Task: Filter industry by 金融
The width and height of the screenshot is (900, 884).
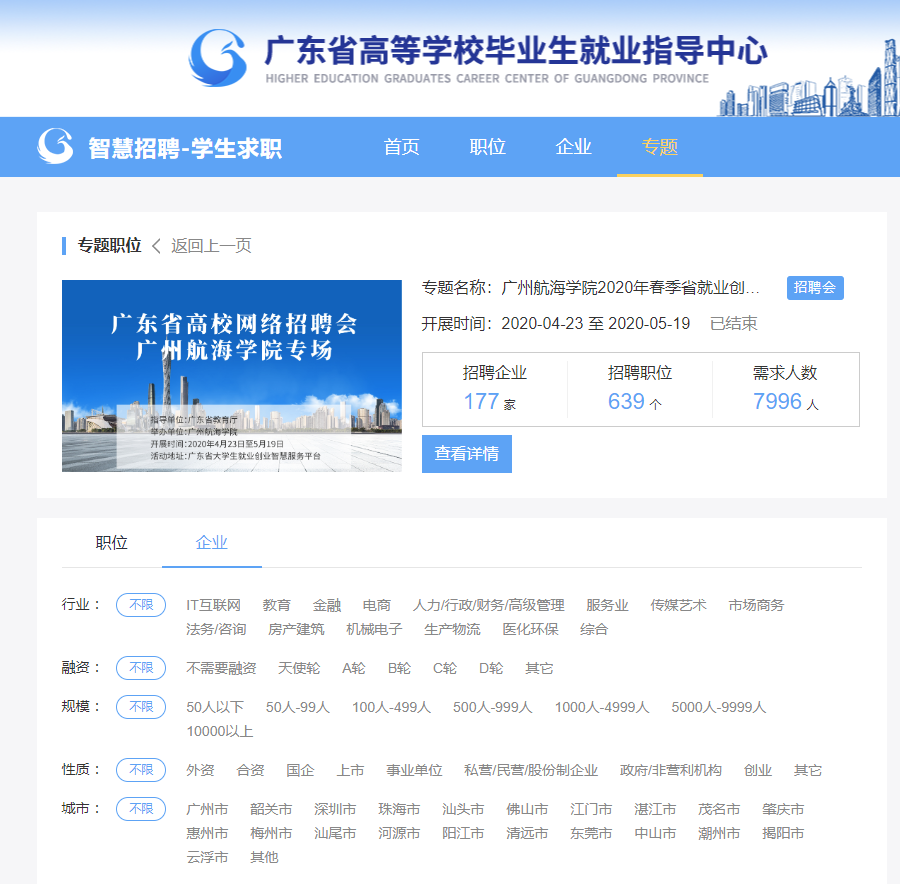Action: tap(327, 606)
